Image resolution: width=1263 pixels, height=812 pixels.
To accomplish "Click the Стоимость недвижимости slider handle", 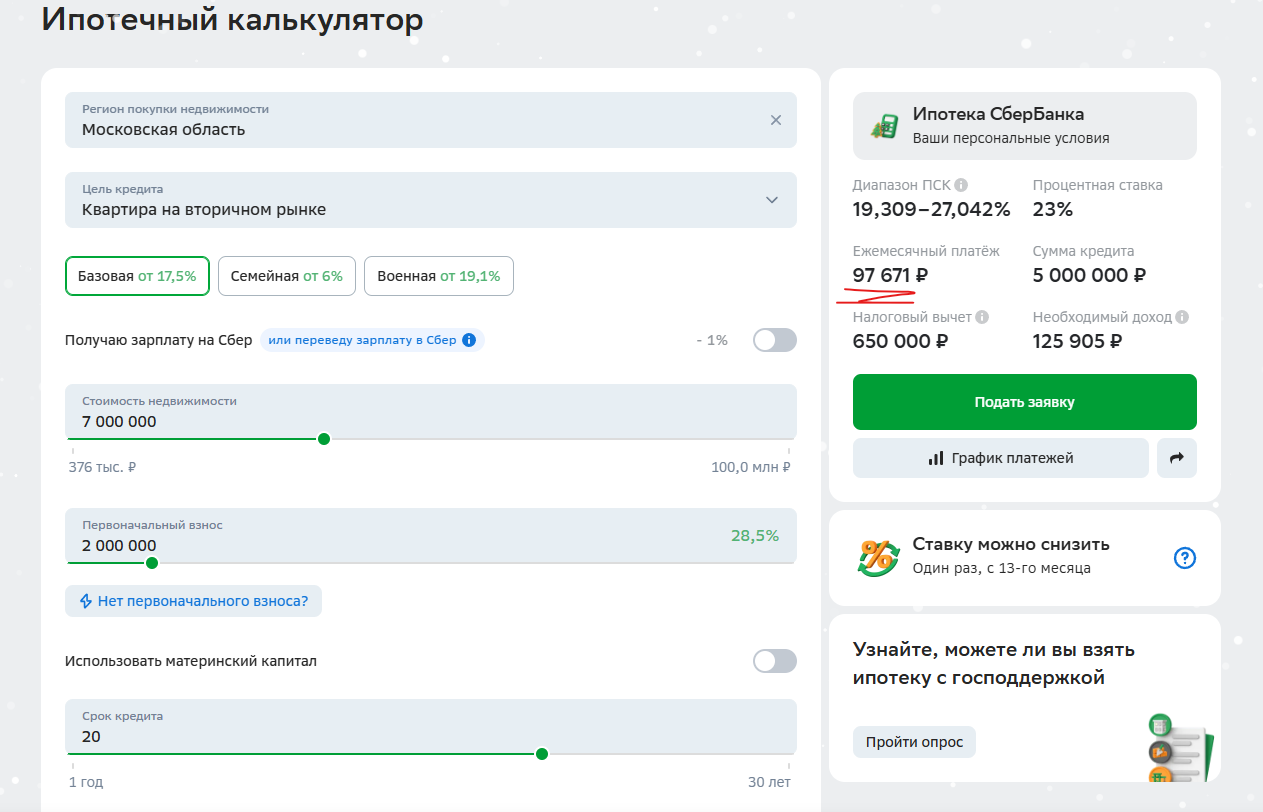I will pyautogui.click(x=323, y=439).
